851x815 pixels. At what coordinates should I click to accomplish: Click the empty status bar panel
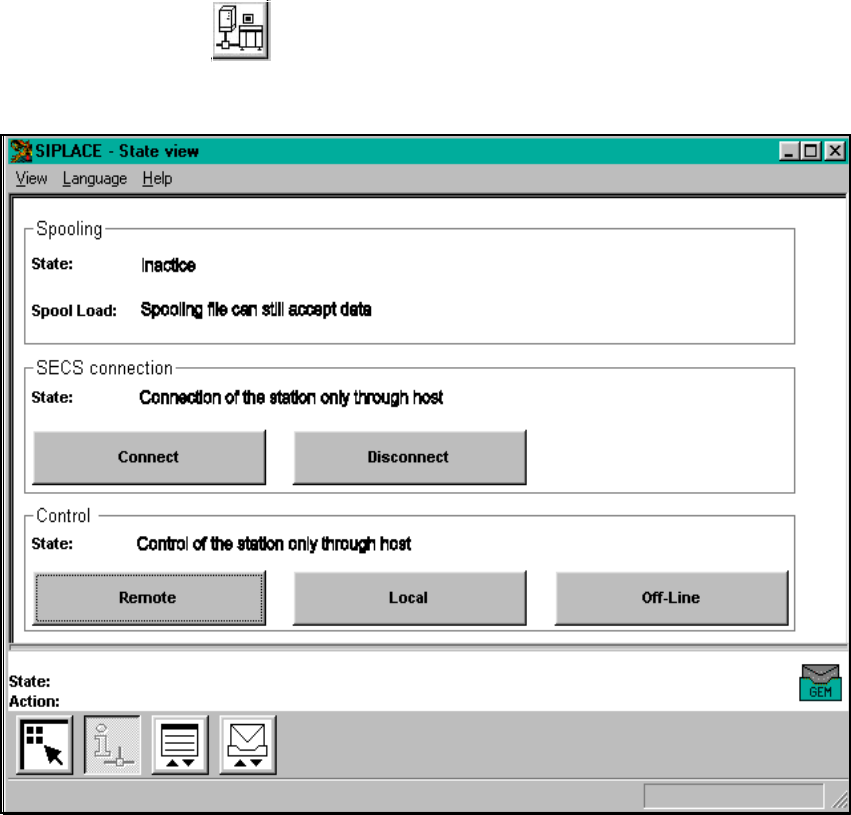point(734,797)
